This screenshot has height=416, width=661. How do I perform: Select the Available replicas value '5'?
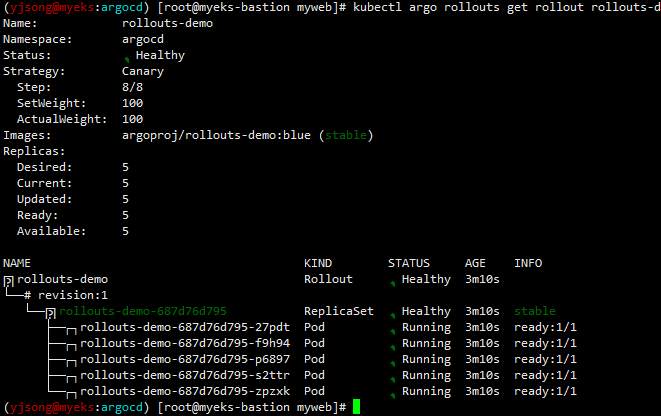pos(125,231)
